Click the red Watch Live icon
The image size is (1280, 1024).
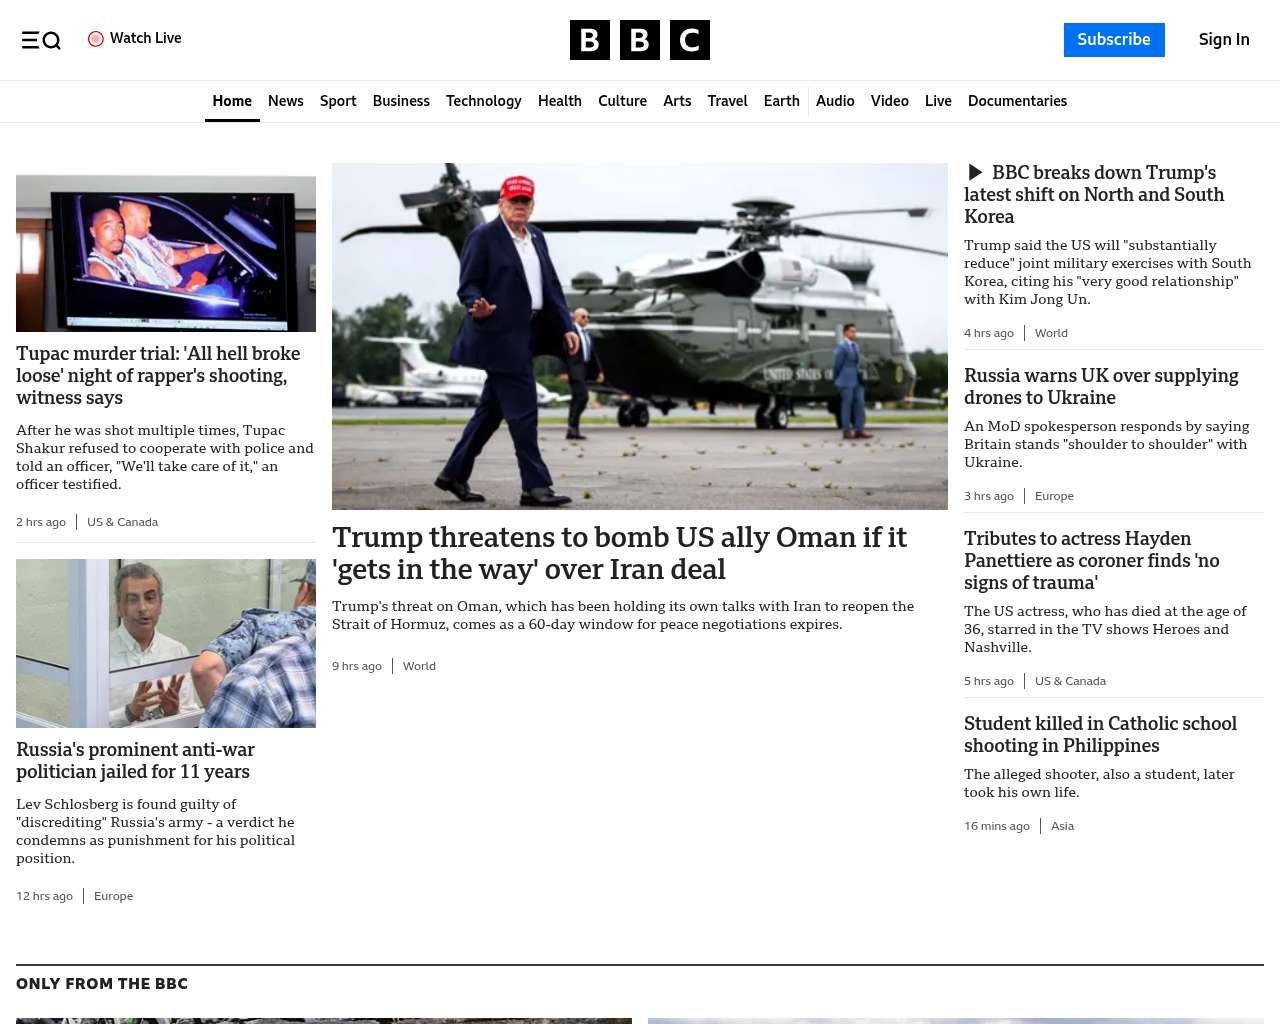click(96, 39)
